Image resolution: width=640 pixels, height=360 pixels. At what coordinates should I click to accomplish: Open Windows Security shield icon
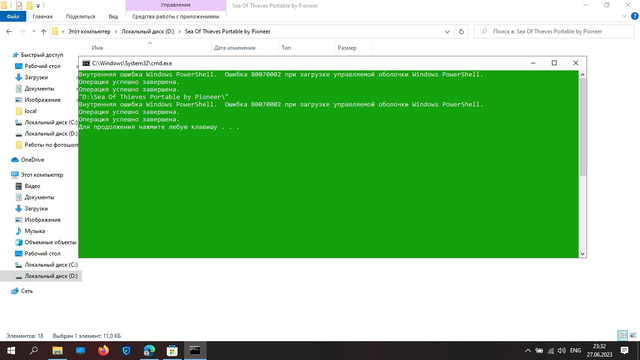point(127,350)
